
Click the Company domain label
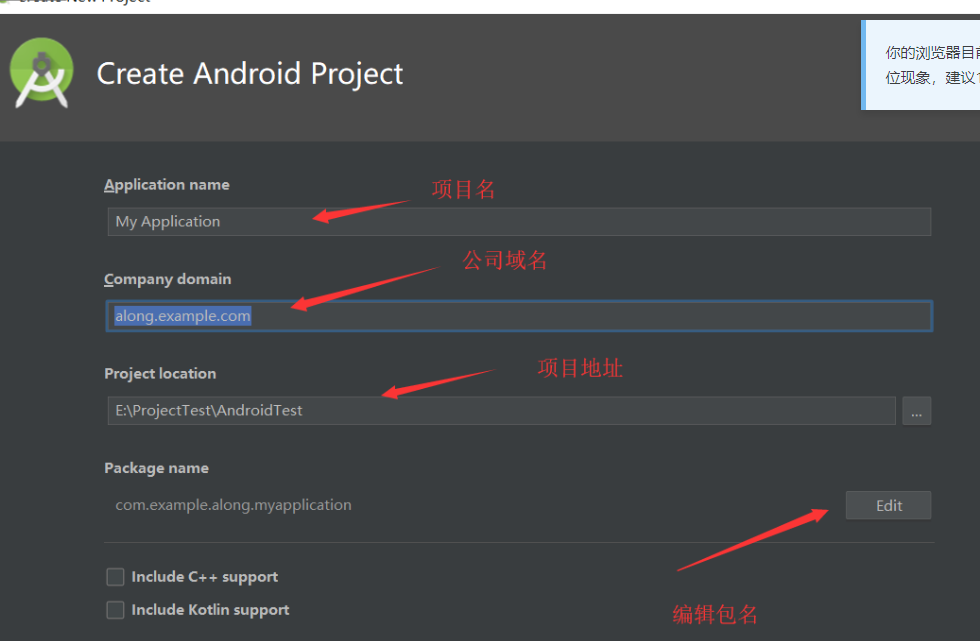coord(168,279)
